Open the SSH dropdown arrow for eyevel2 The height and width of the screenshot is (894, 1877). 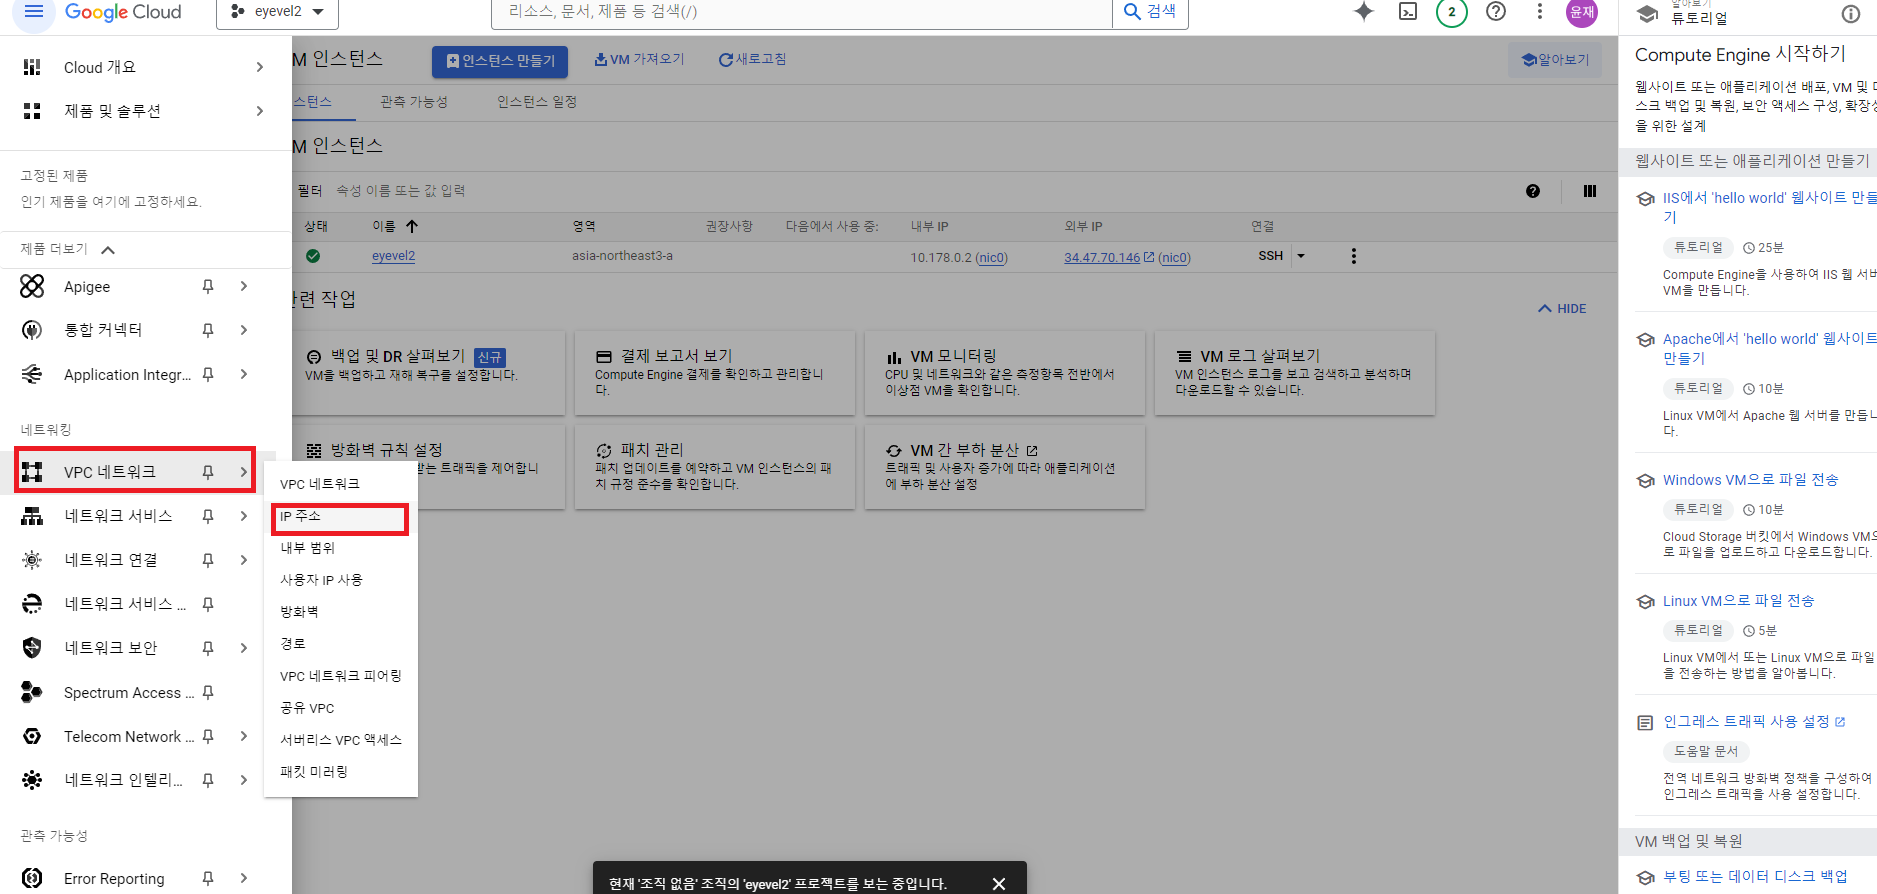[x=1301, y=256]
